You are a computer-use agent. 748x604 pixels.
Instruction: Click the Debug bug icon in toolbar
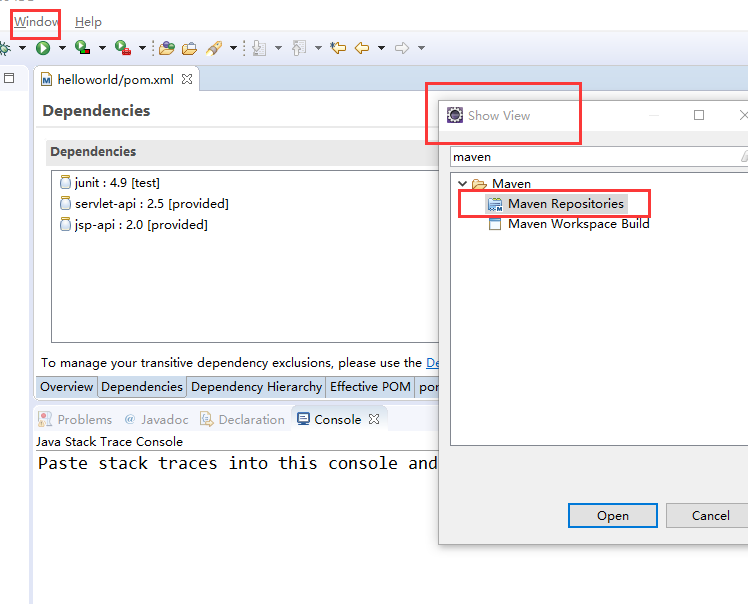pos(4,48)
